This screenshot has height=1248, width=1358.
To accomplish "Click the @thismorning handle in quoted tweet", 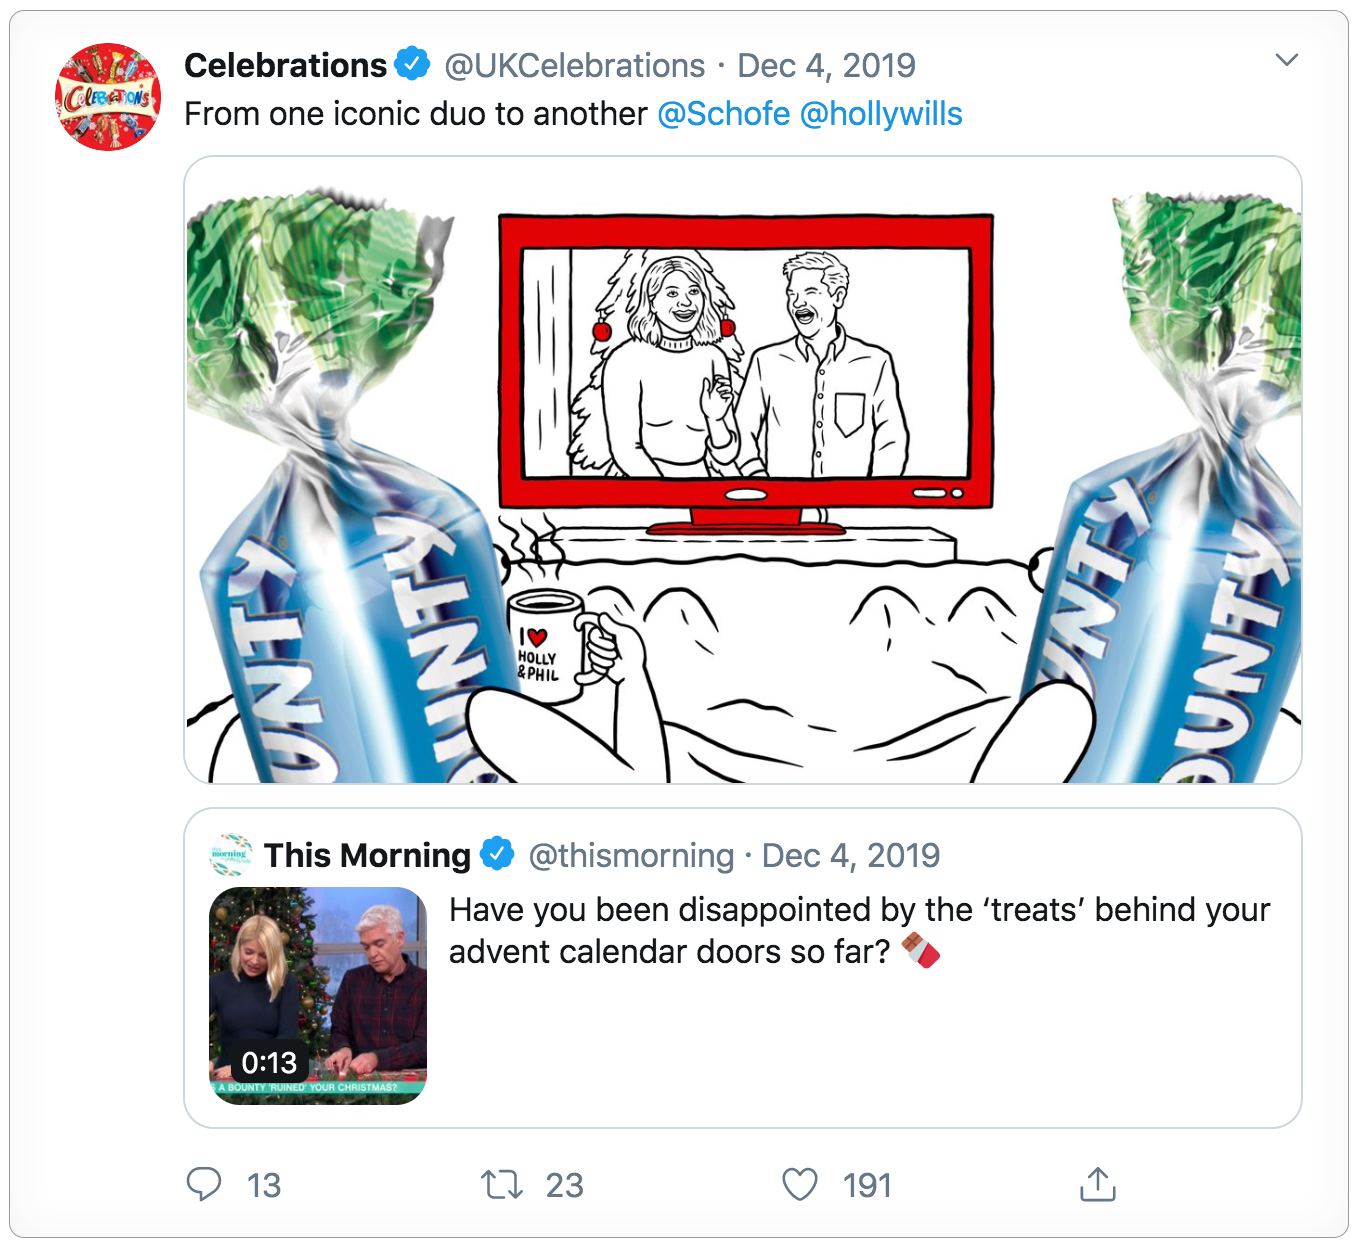I will click(631, 856).
